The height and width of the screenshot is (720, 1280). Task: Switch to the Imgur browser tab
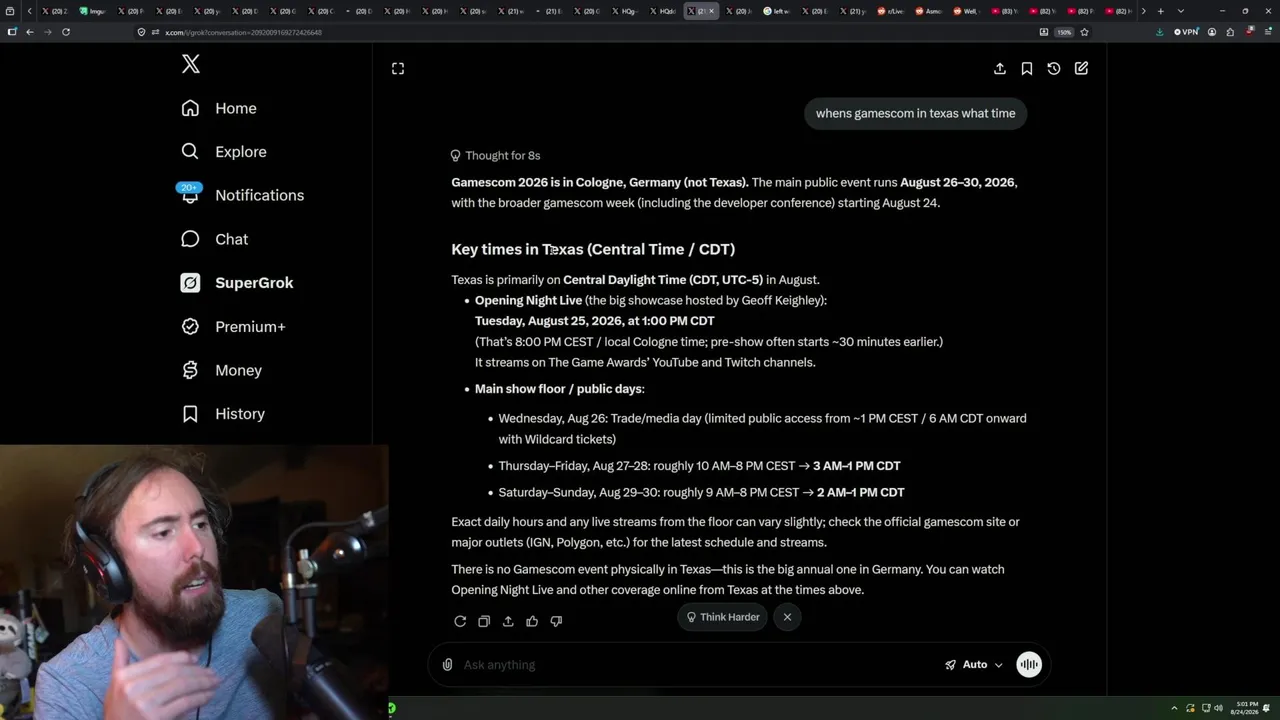(x=91, y=11)
